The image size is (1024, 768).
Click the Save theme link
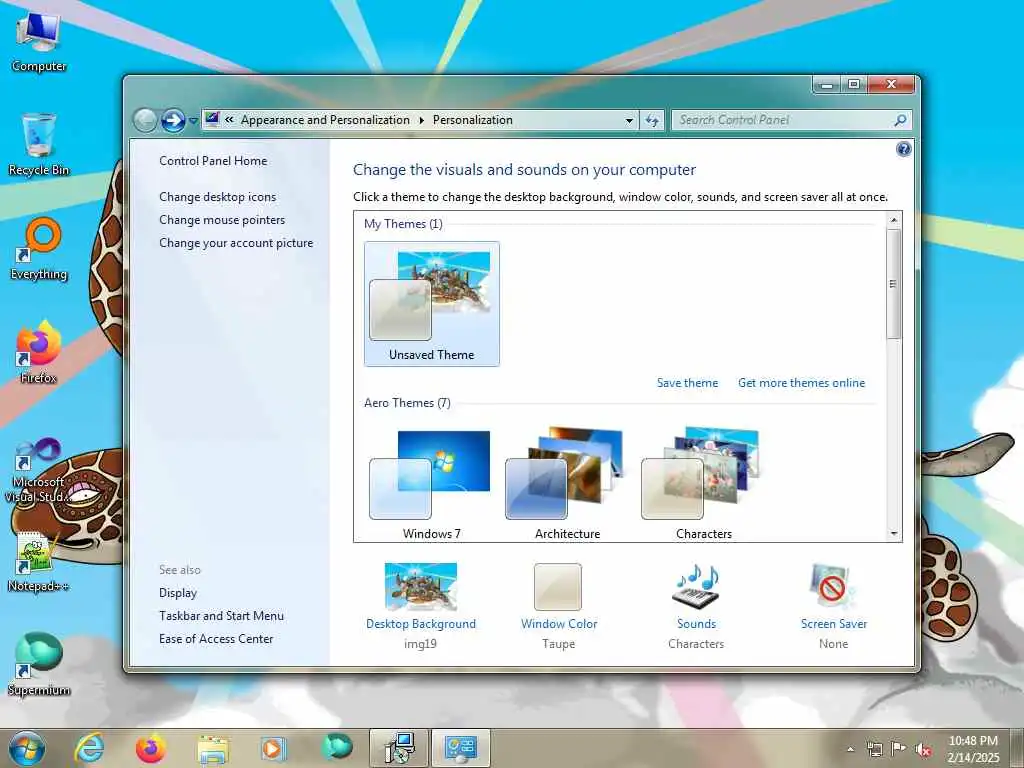click(687, 383)
